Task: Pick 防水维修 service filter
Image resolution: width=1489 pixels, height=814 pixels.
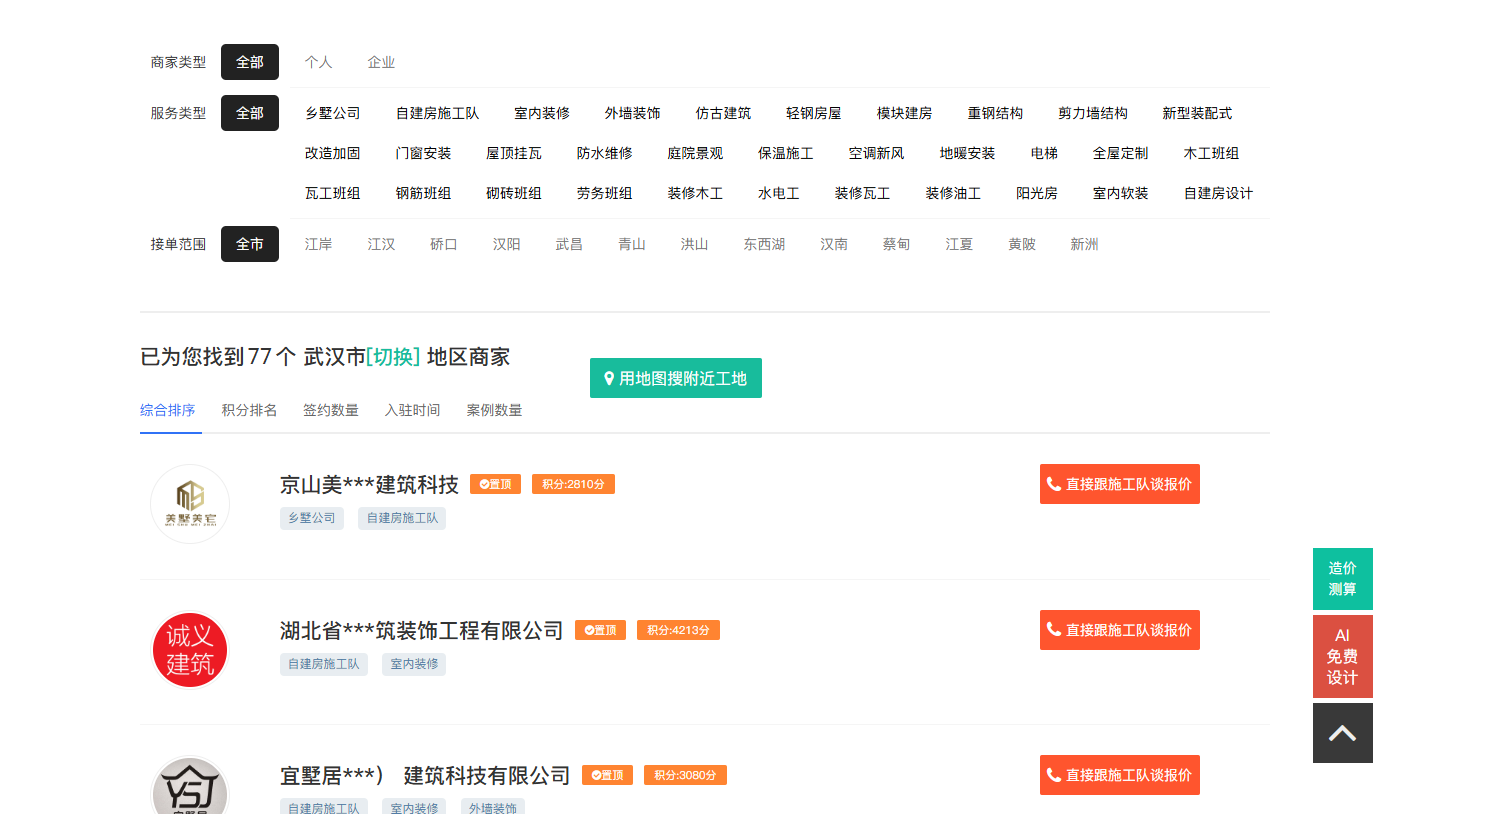Action: tap(605, 153)
